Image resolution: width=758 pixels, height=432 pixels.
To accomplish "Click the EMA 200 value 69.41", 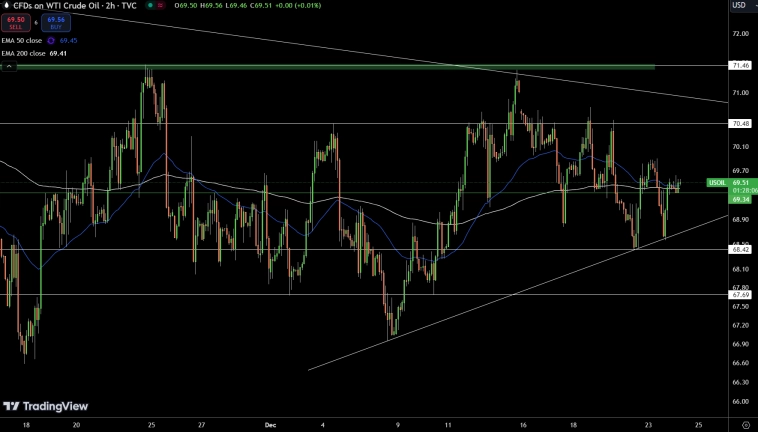I will click(58, 54).
